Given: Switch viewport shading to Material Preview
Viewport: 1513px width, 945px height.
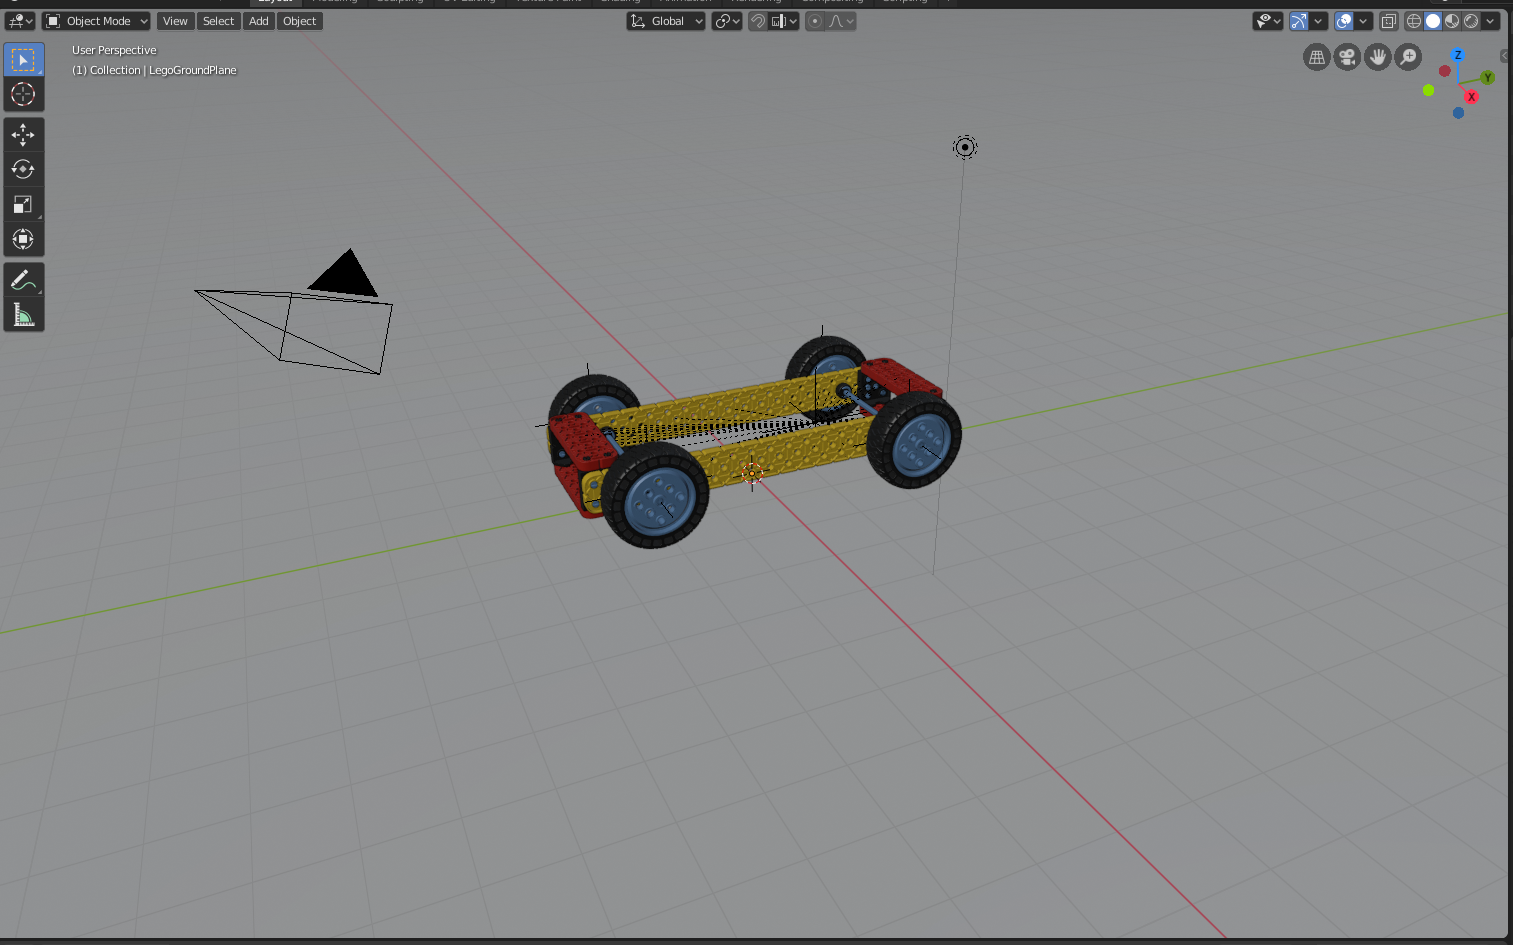Looking at the screenshot, I should point(1452,21).
